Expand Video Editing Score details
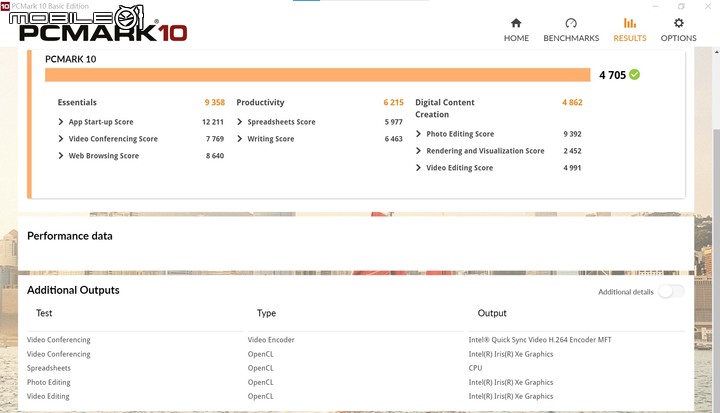This screenshot has width=720, height=413. tap(418, 168)
